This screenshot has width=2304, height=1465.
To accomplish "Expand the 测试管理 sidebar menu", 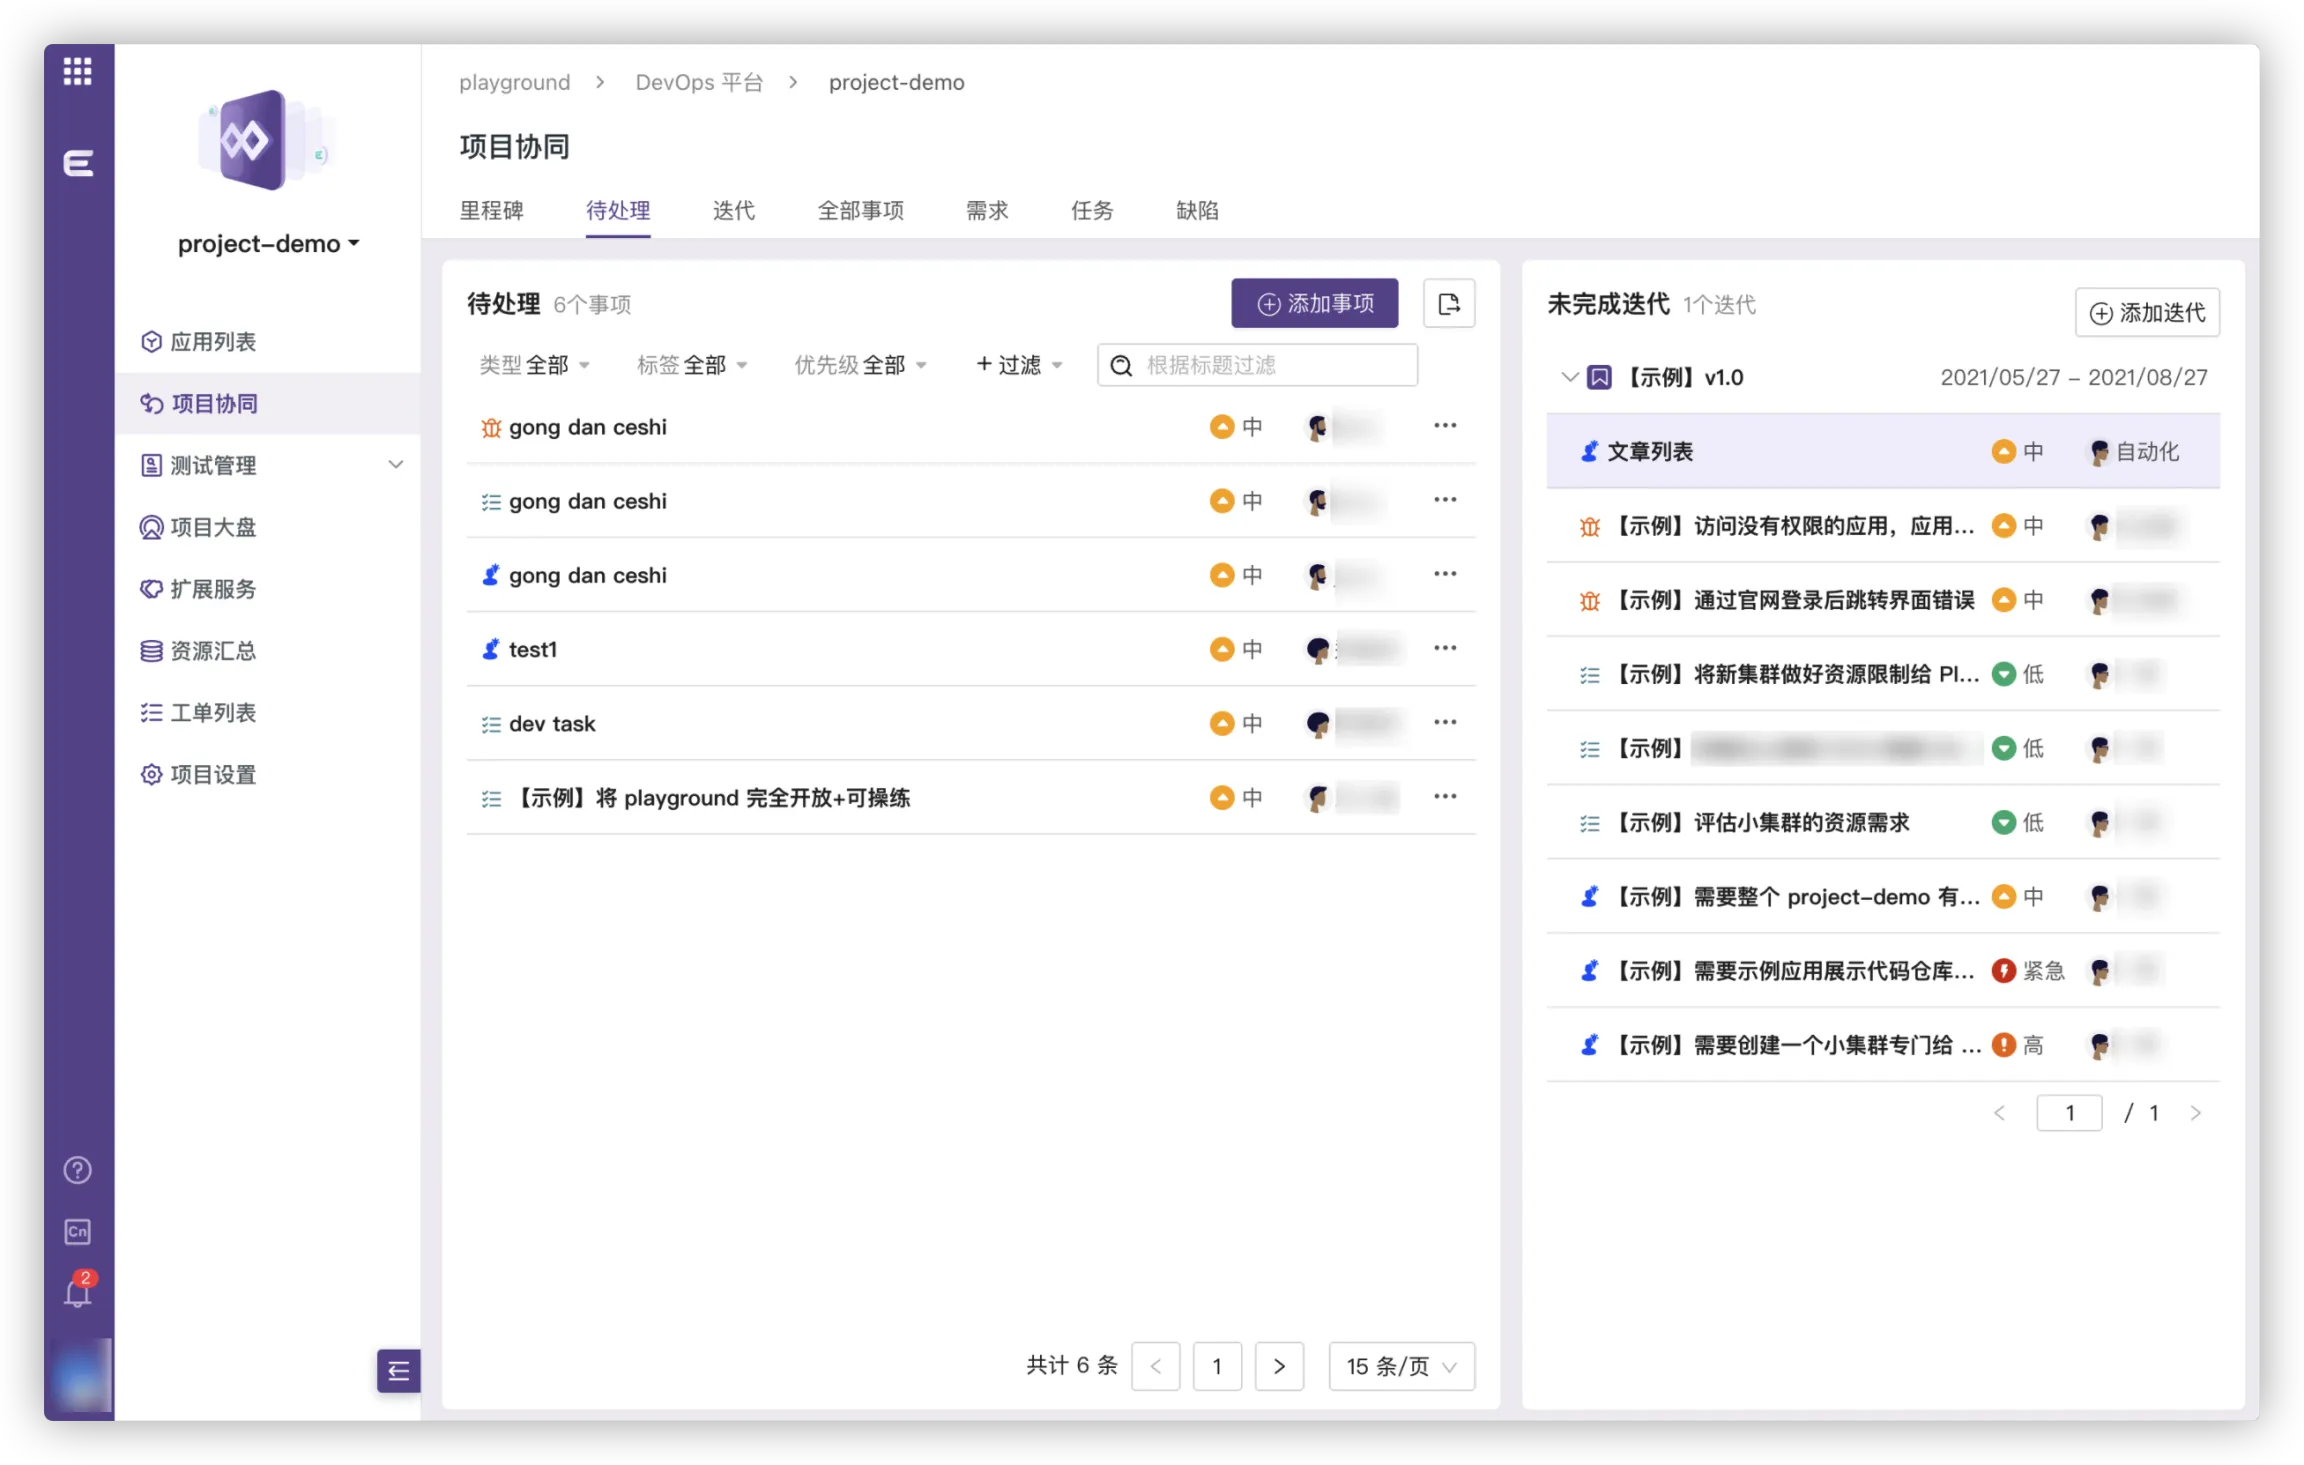I will (395, 465).
